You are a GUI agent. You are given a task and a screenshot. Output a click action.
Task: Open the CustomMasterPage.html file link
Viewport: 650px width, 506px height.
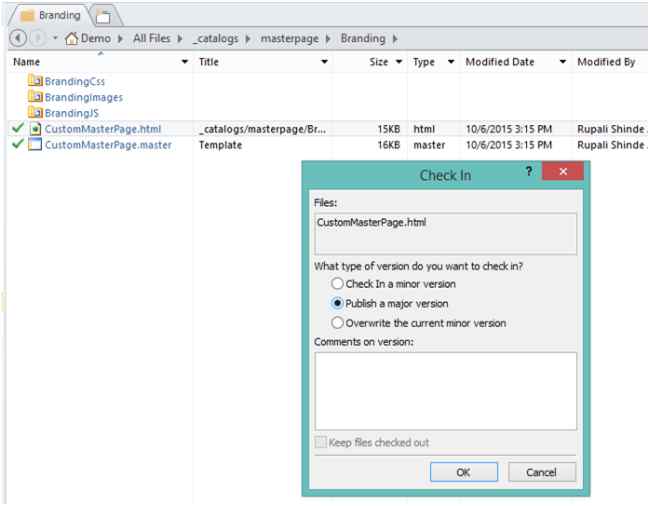pos(103,129)
